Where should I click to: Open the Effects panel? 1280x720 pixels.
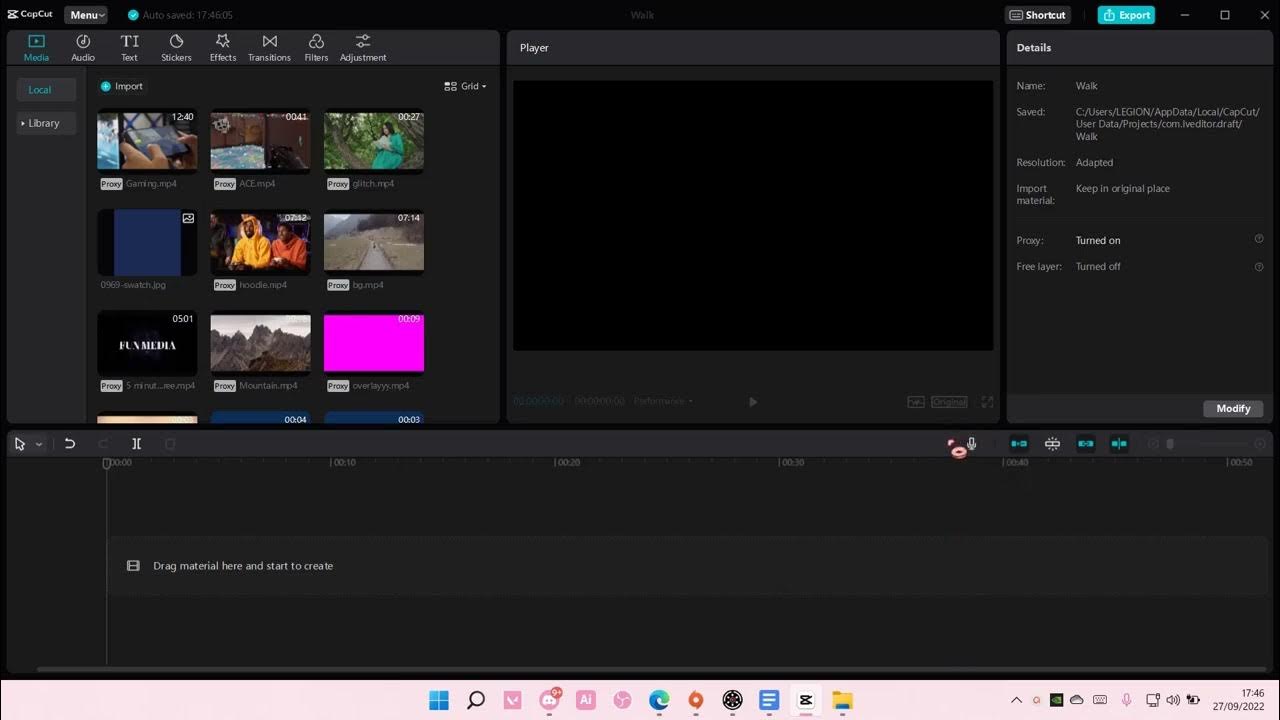[223, 47]
